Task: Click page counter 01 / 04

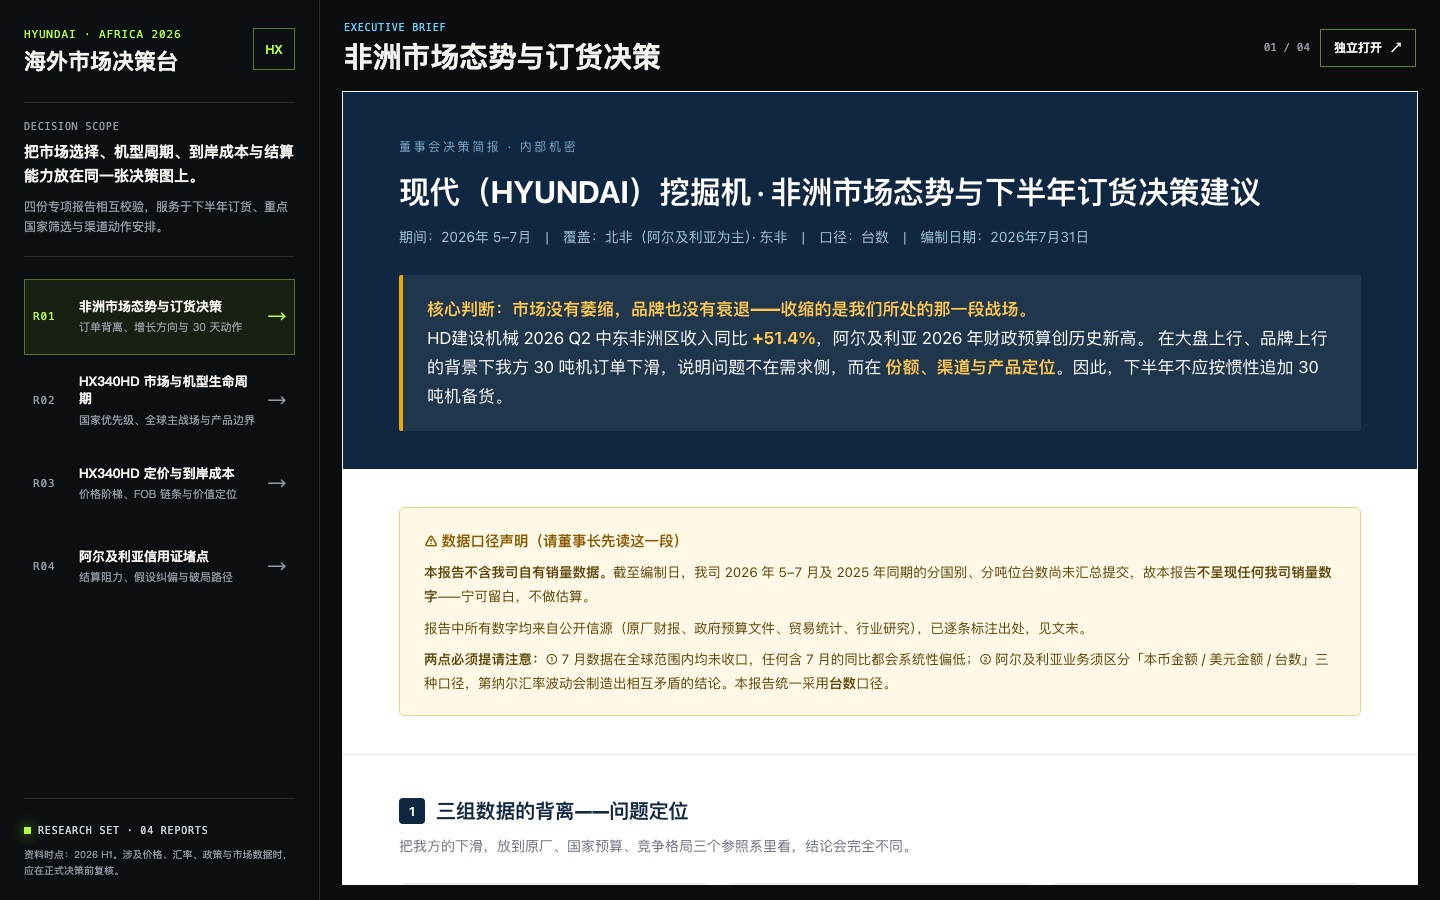Action: (1286, 47)
